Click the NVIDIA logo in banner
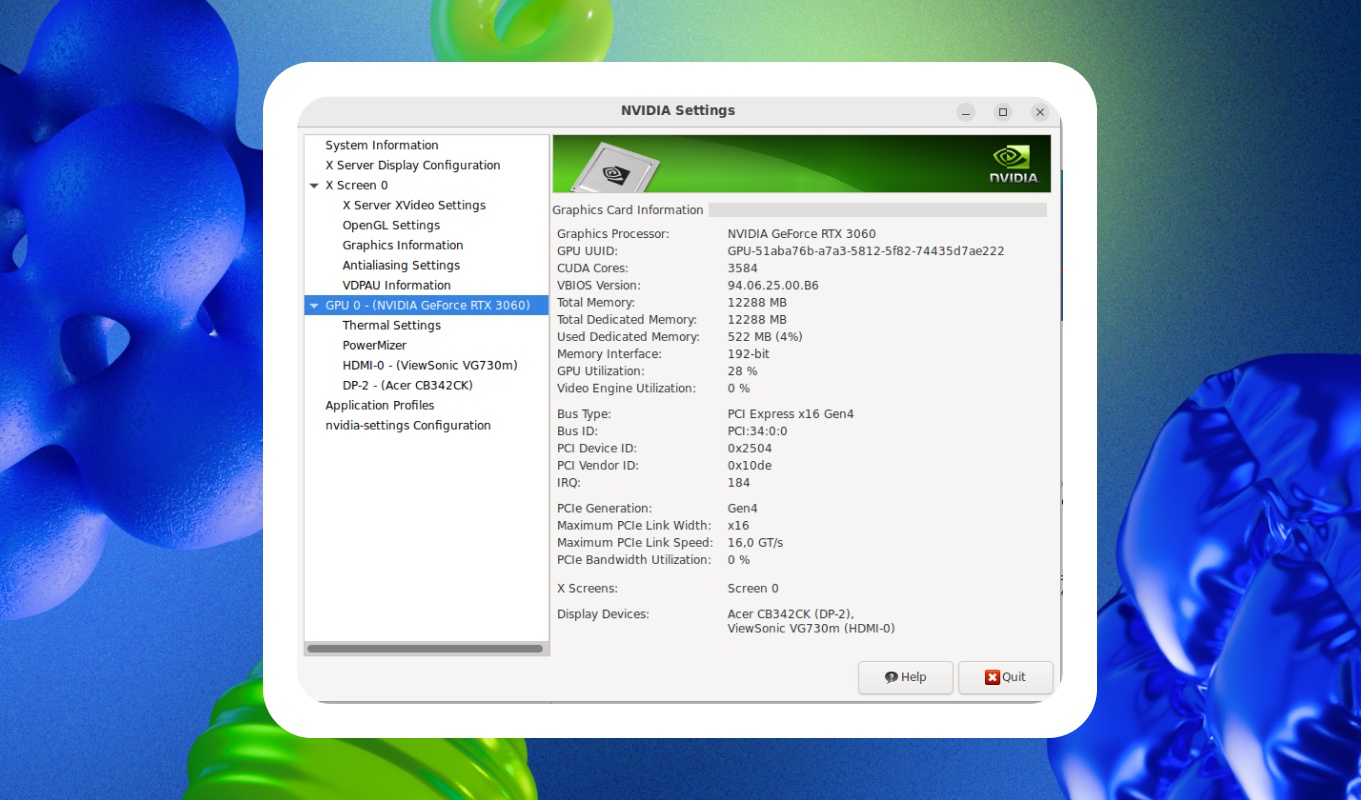Viewport: 1361px width, 800px height. pos(1014,165)
